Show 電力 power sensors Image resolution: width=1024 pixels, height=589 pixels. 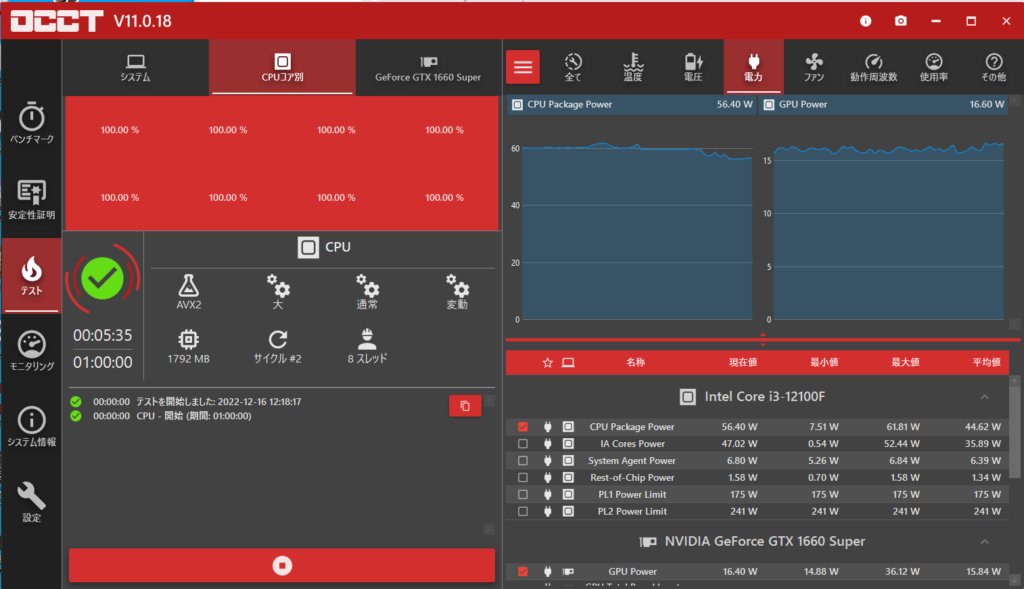754,67
